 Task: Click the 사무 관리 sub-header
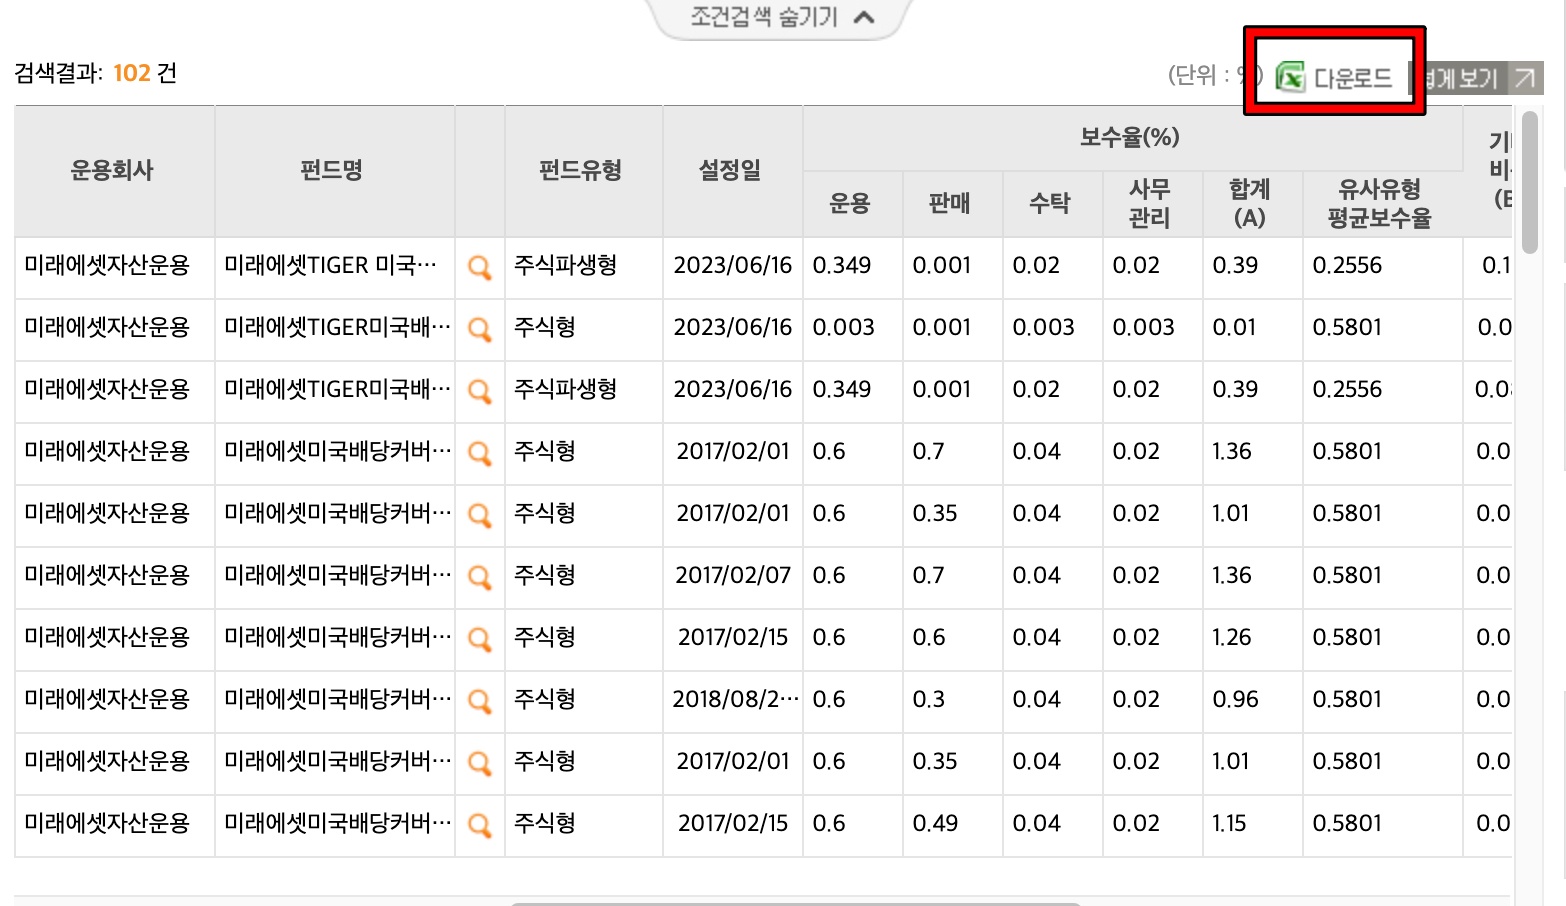click(x=1152, y=204)
